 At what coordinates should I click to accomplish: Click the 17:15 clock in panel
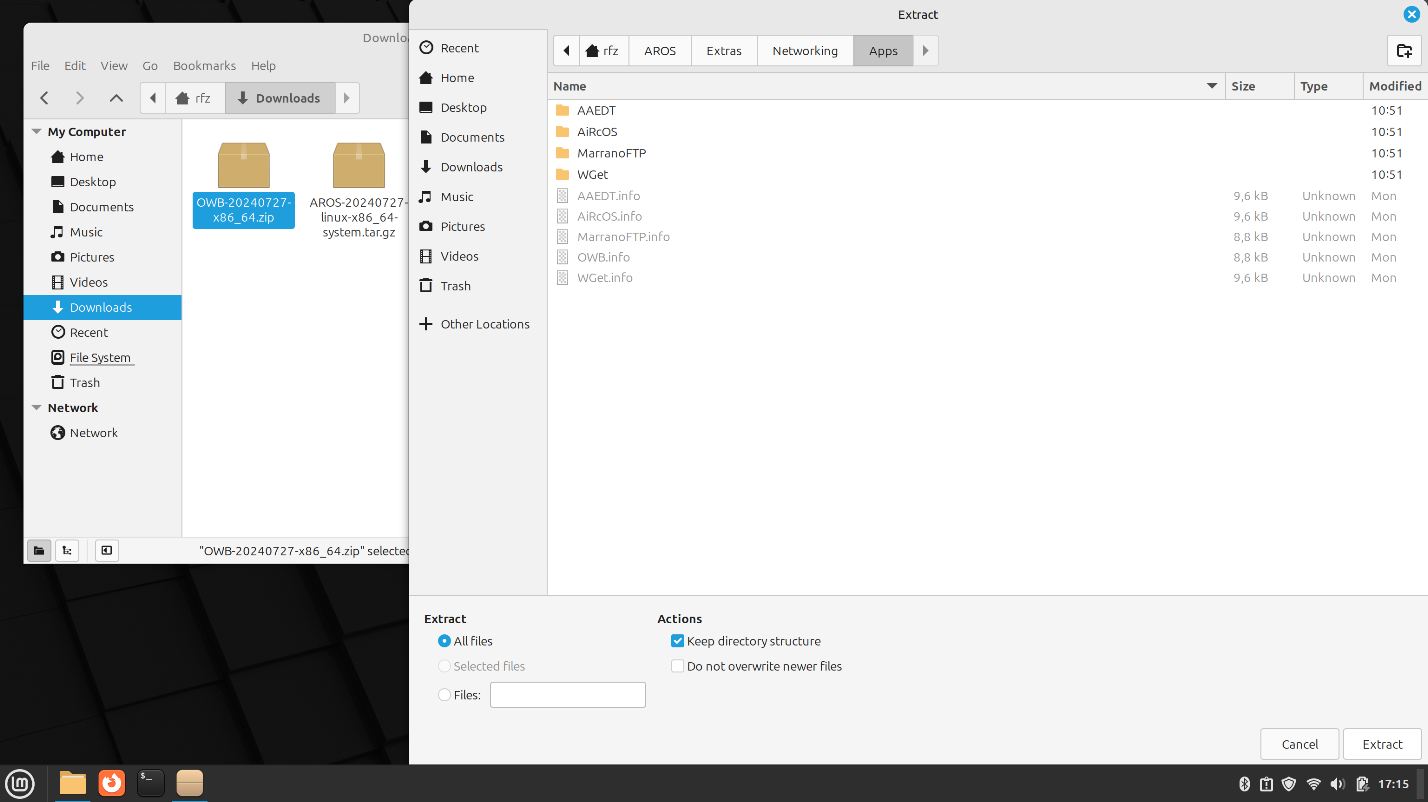coord(1393,784)
